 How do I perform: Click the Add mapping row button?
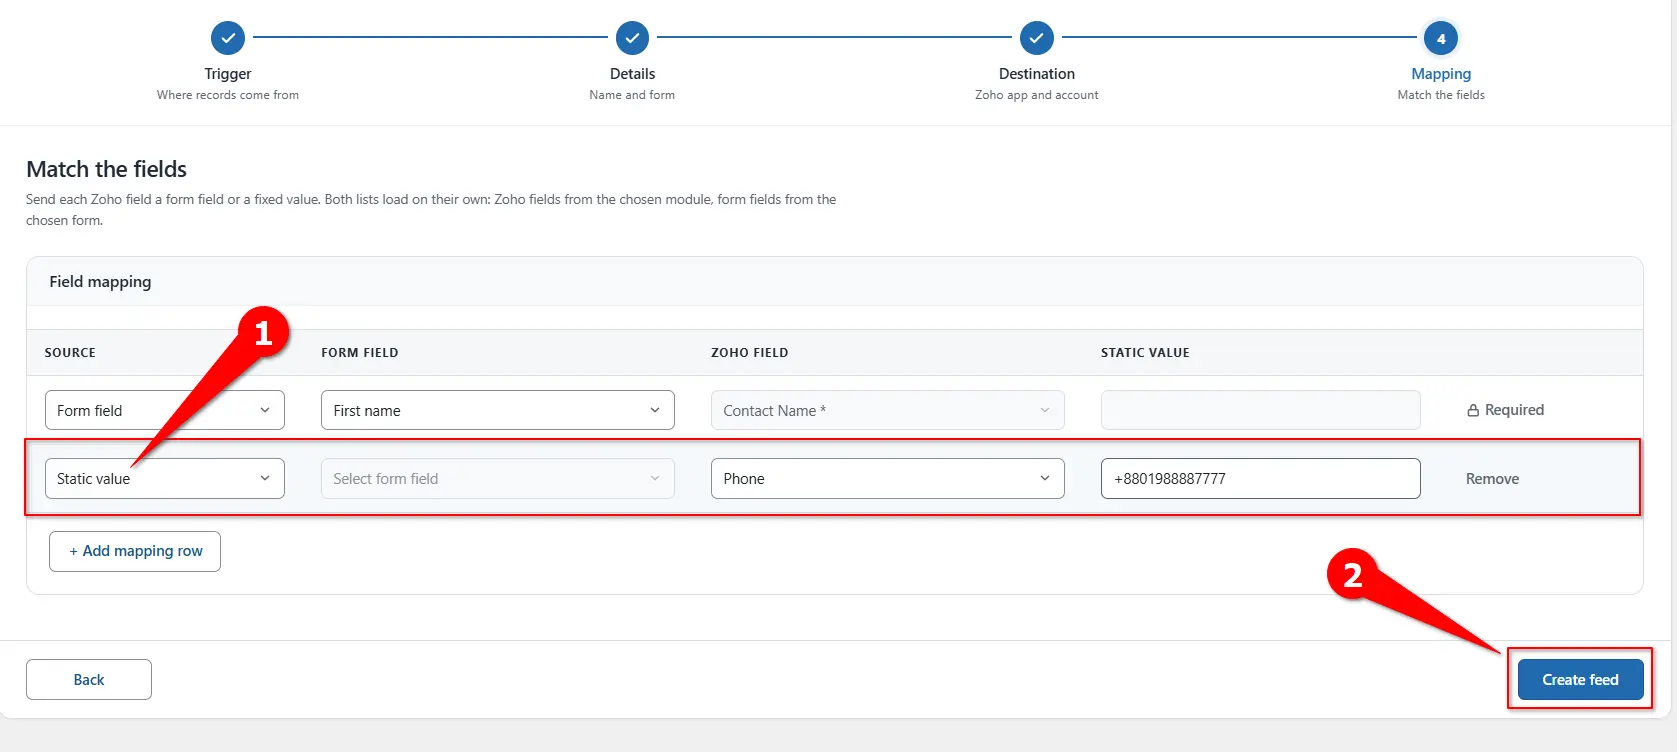135,551
